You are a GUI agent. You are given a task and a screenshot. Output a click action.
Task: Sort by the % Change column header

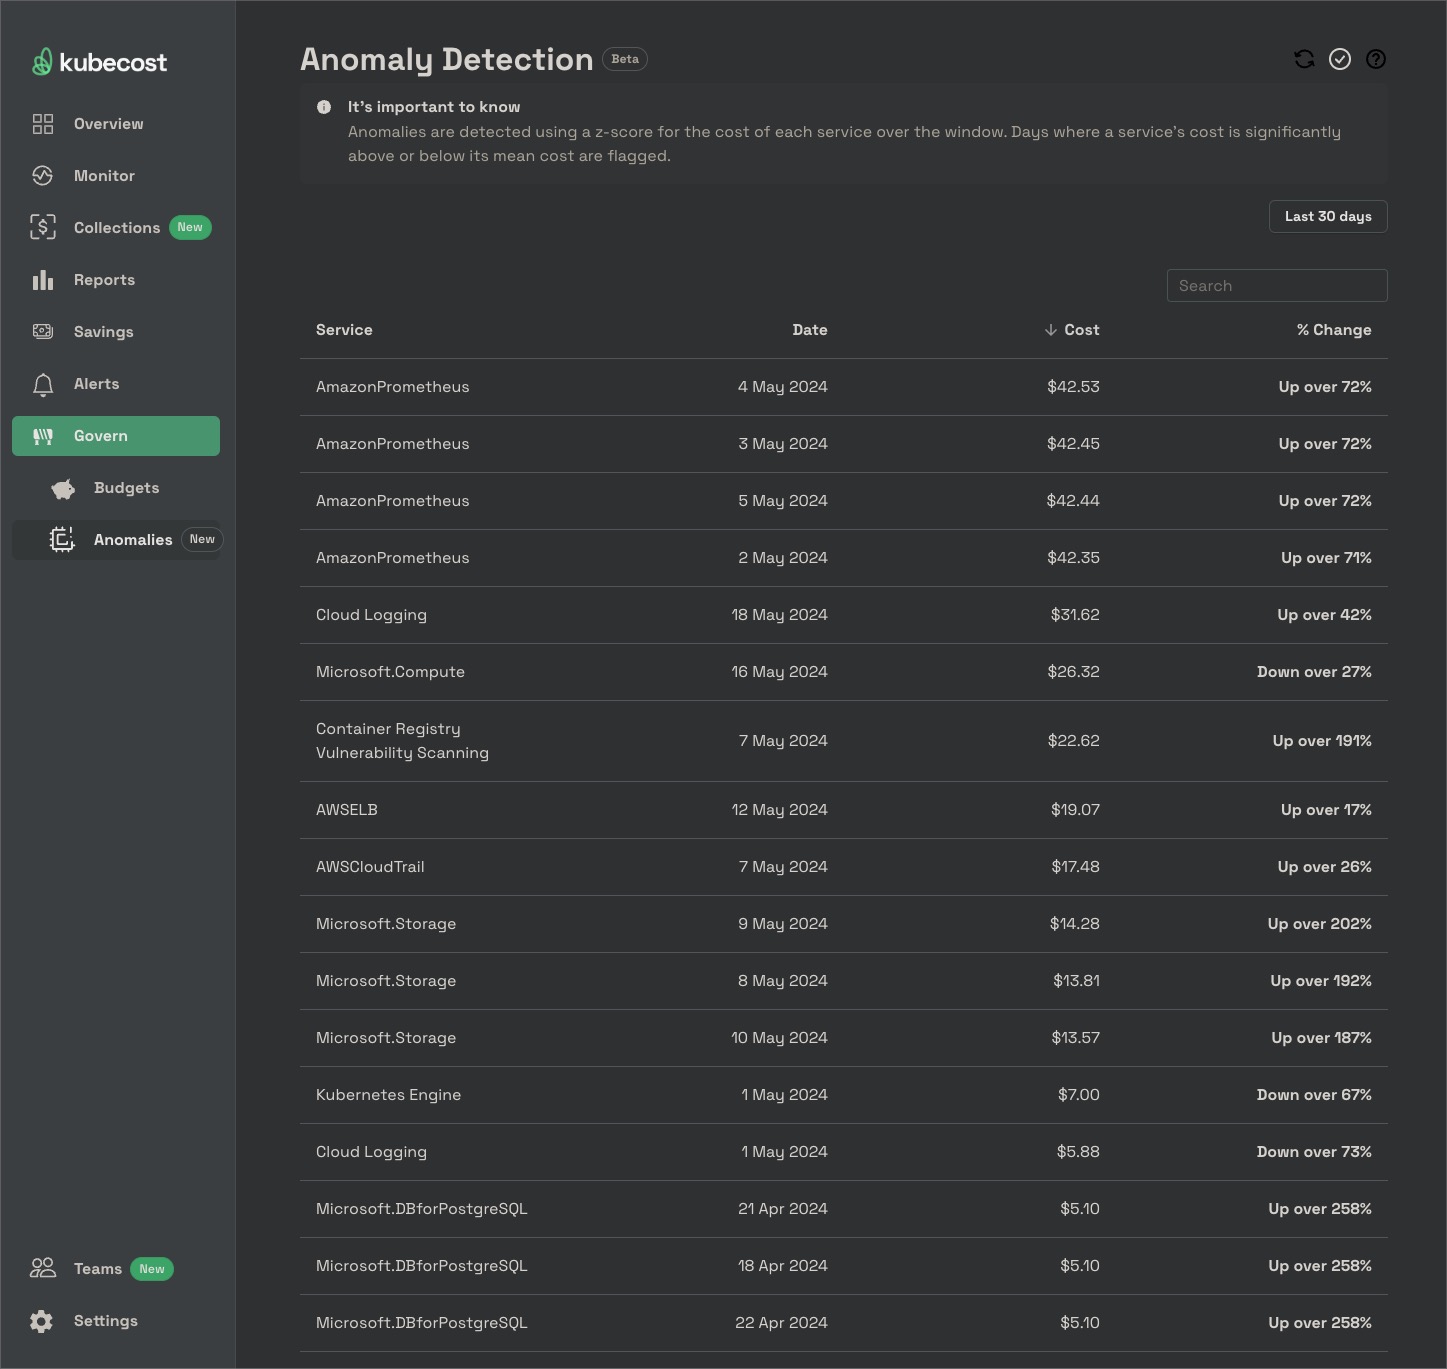1334,330
